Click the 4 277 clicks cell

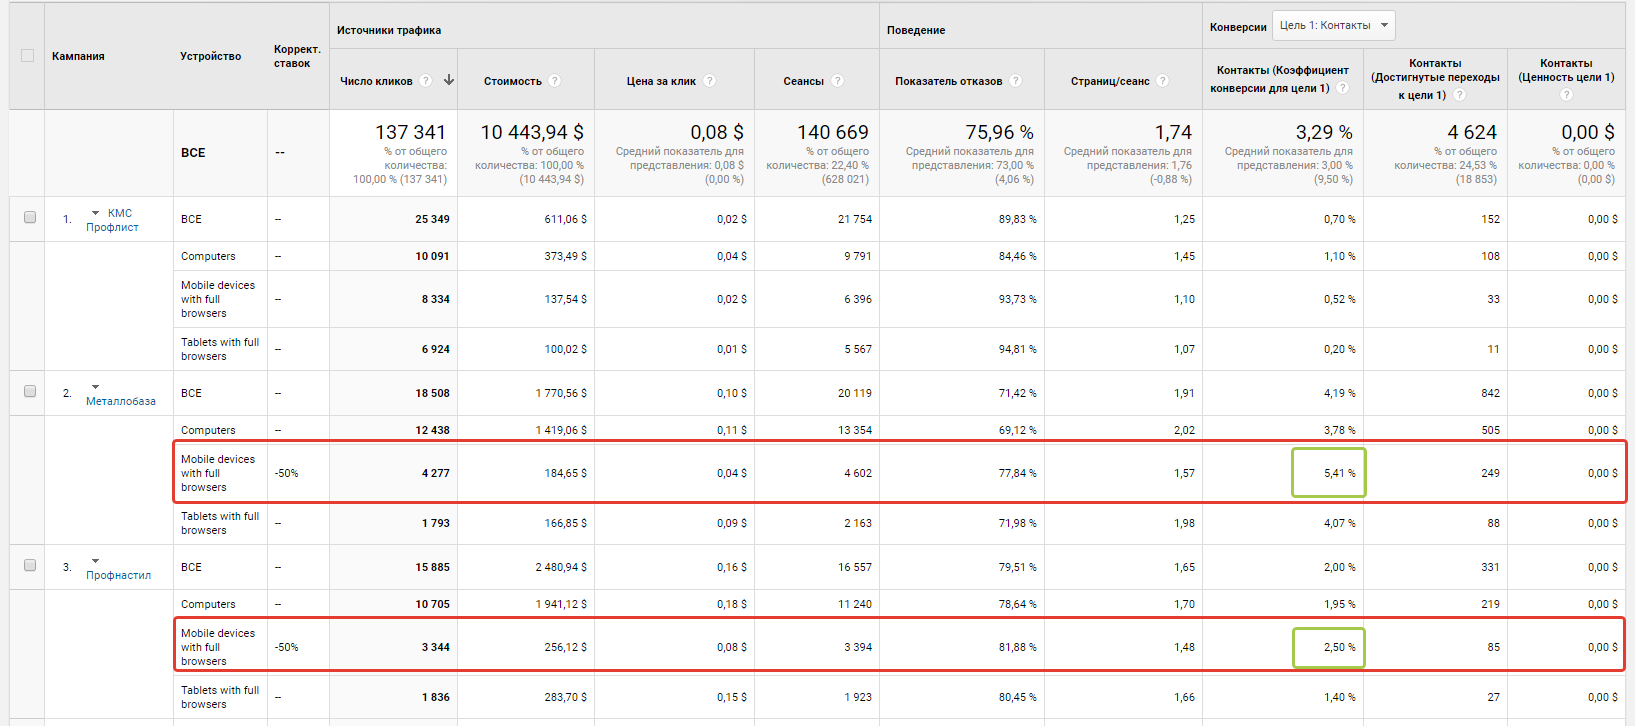pos(435,473)
